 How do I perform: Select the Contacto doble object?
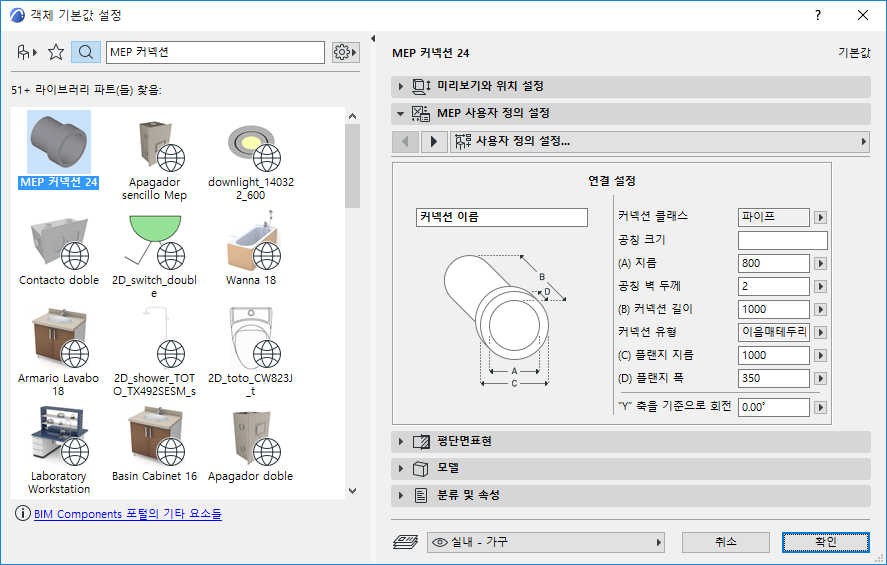59,249
